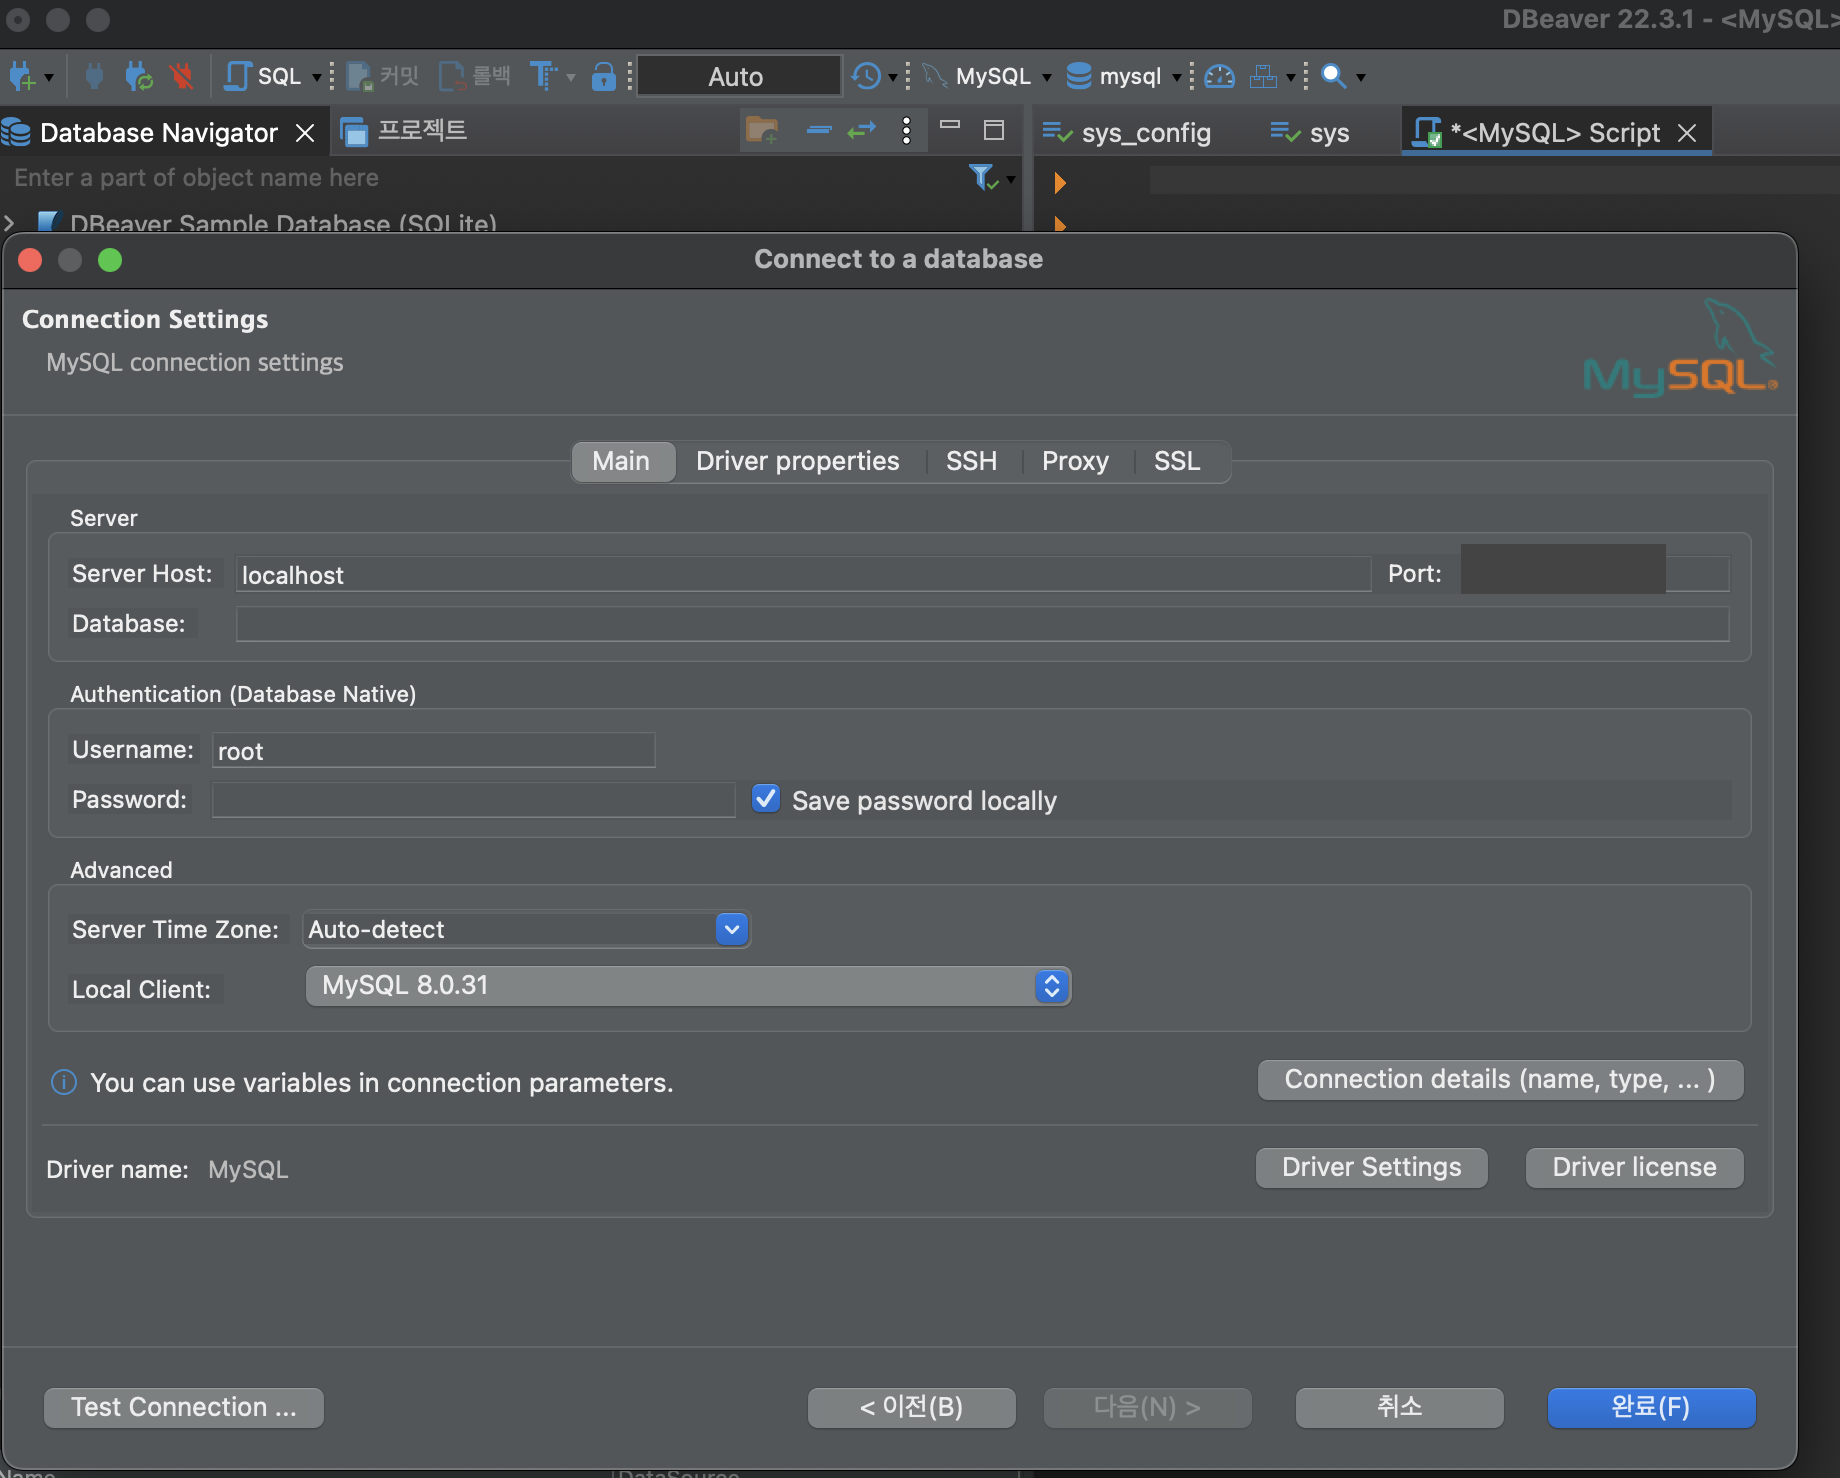Image resolution: width=1840 pixels, height=1478 pixels.
Task: Click the Database name field
Action: (x=982, y=624)
